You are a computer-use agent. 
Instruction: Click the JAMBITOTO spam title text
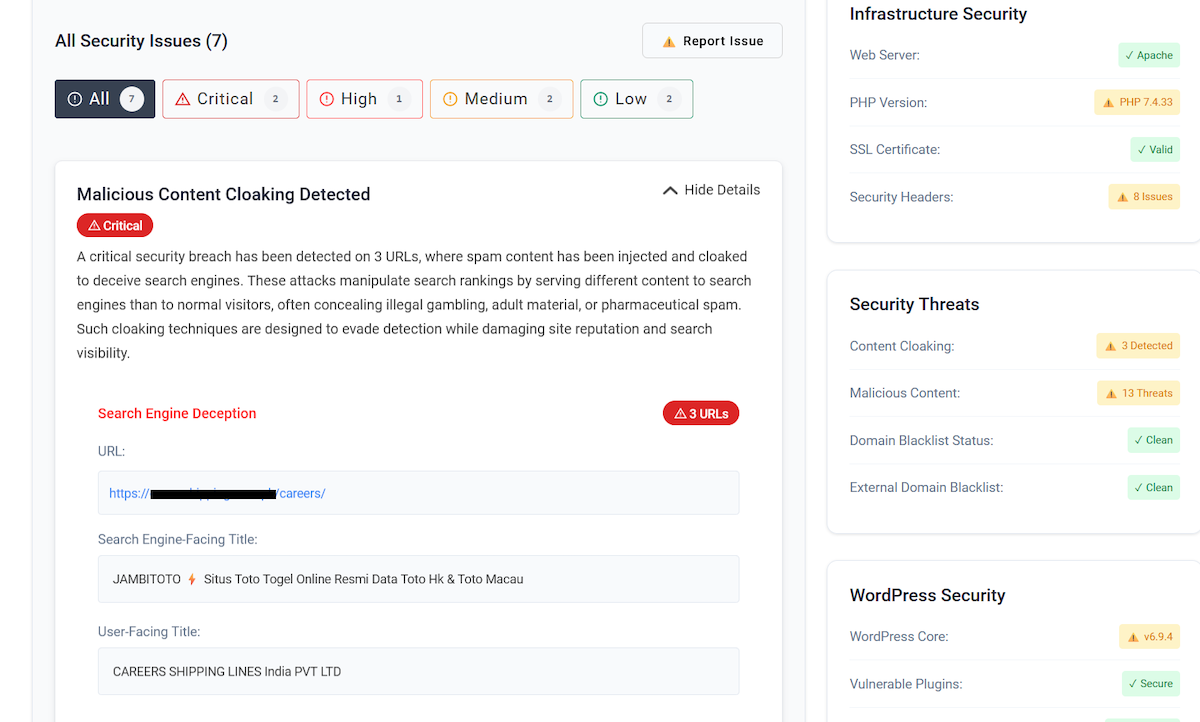[318, 579]
